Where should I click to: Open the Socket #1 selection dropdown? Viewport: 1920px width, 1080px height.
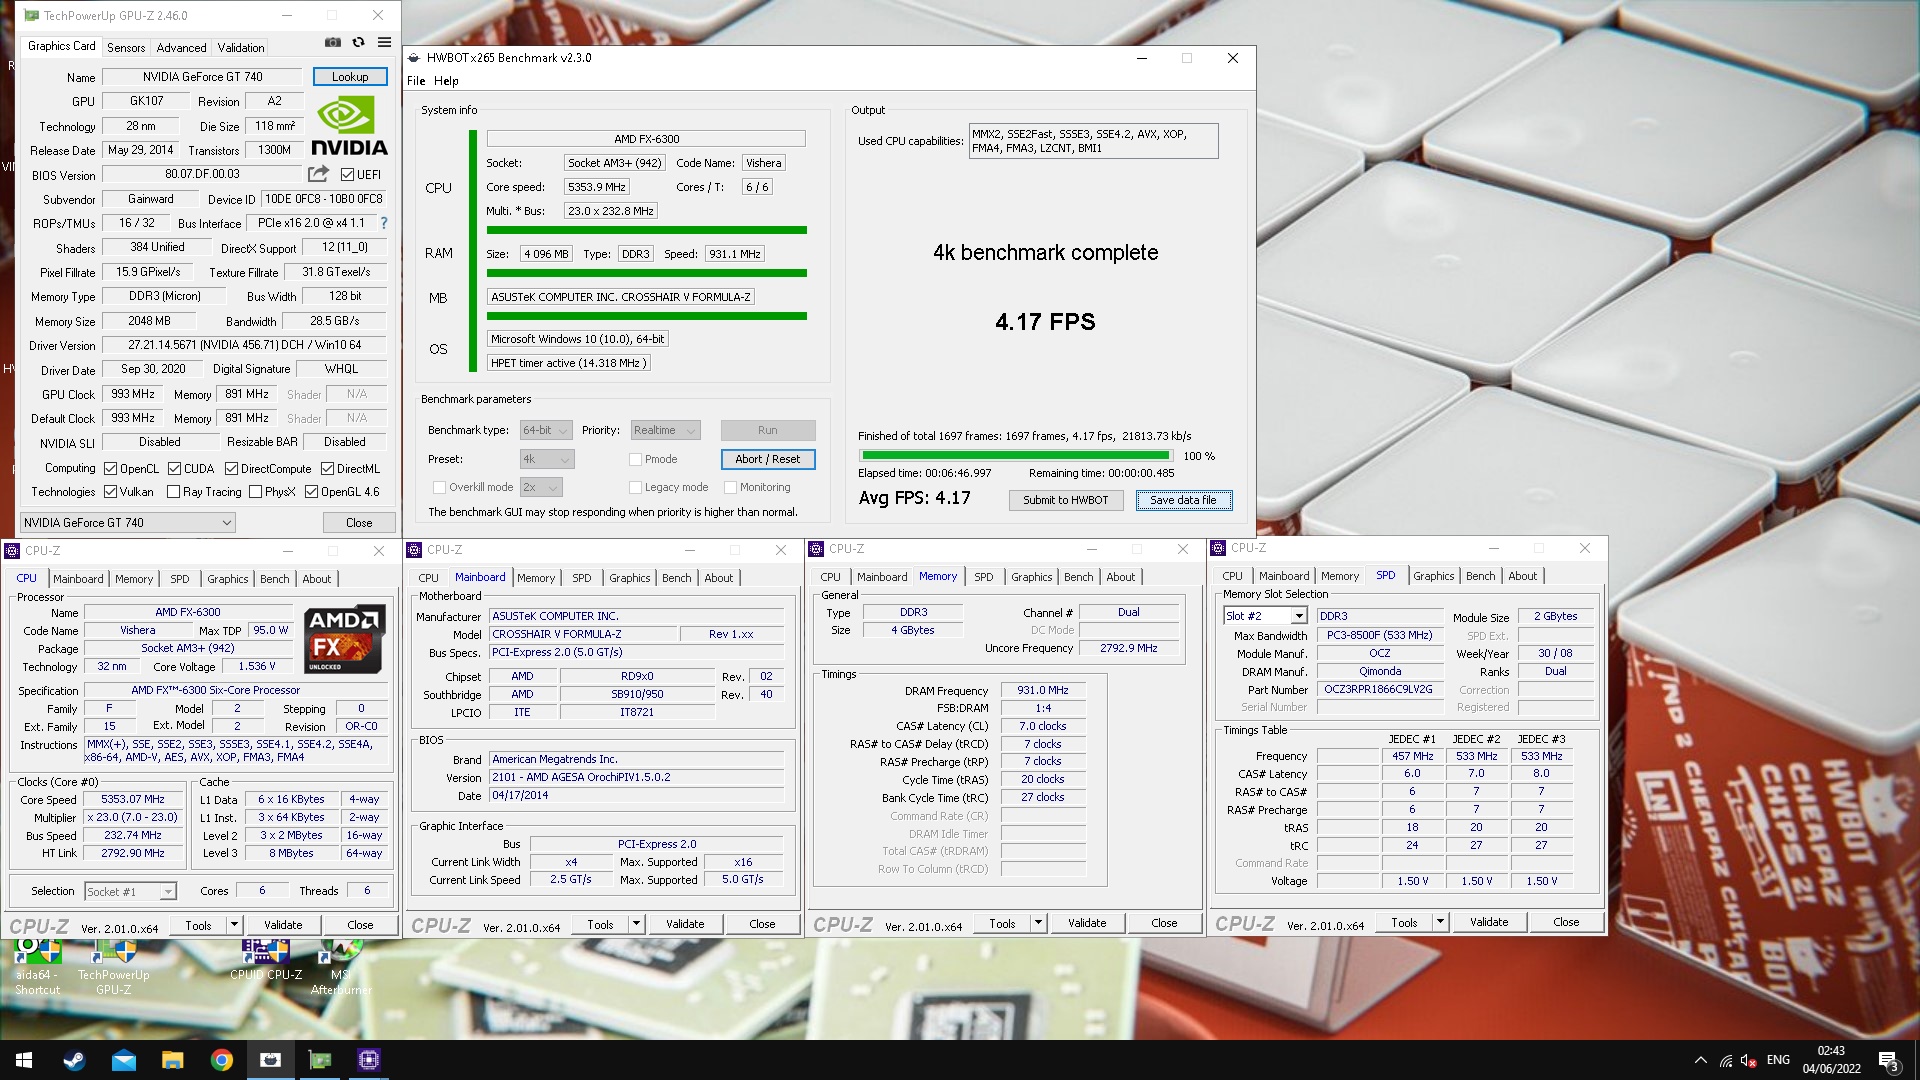[x=130, y=892]
